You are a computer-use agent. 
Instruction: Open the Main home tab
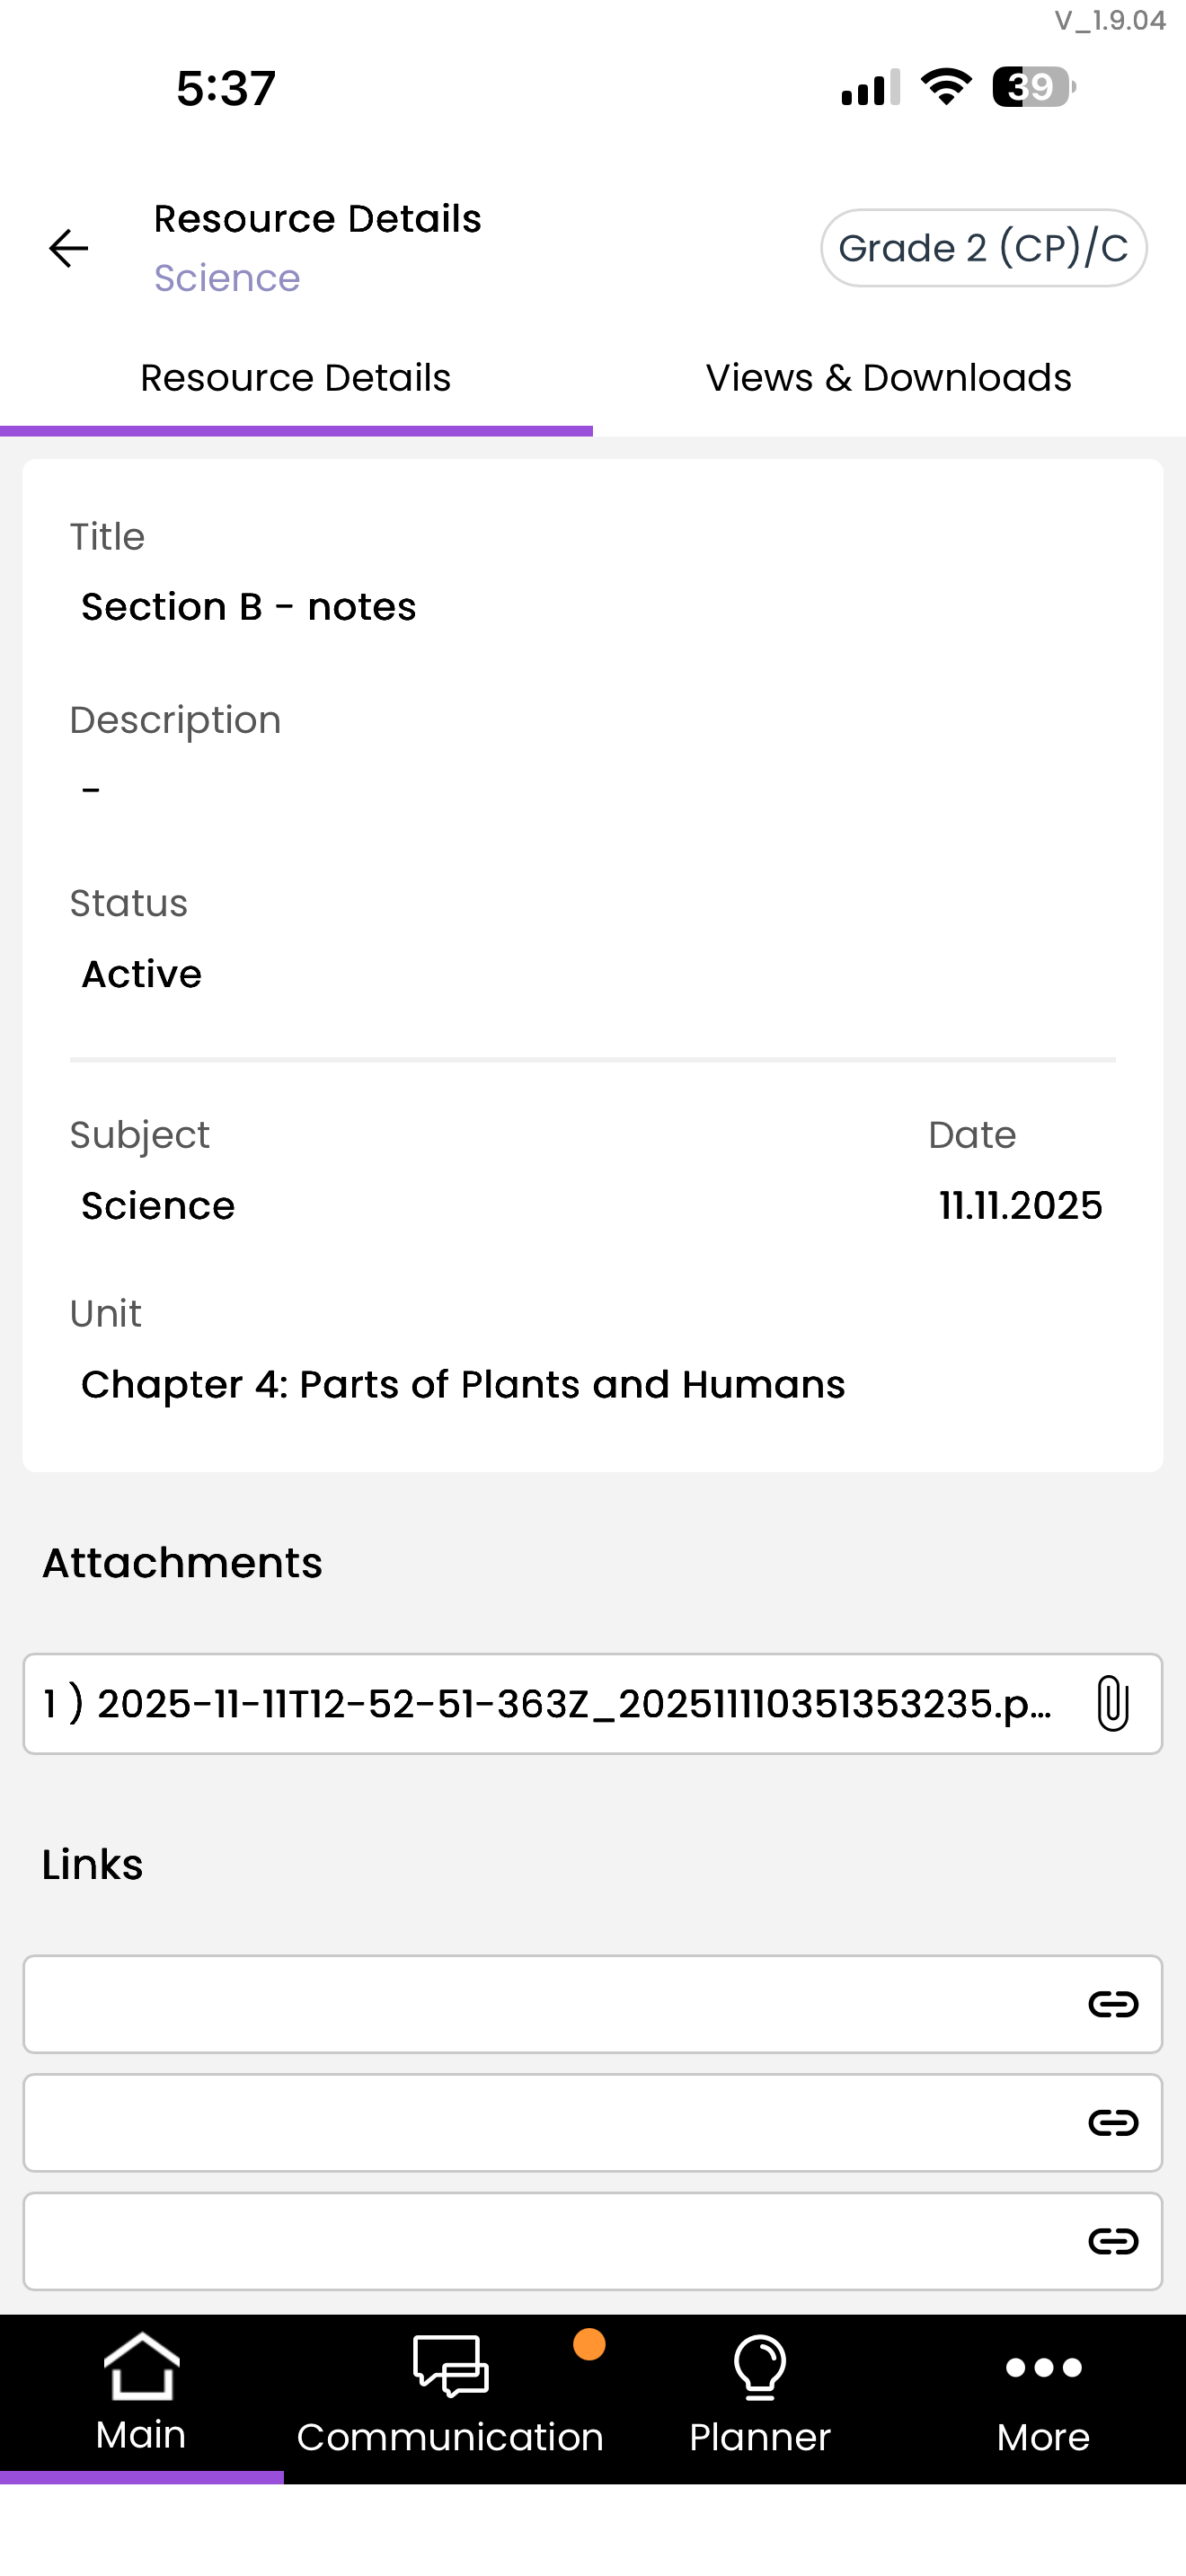tap(141, 2395)
